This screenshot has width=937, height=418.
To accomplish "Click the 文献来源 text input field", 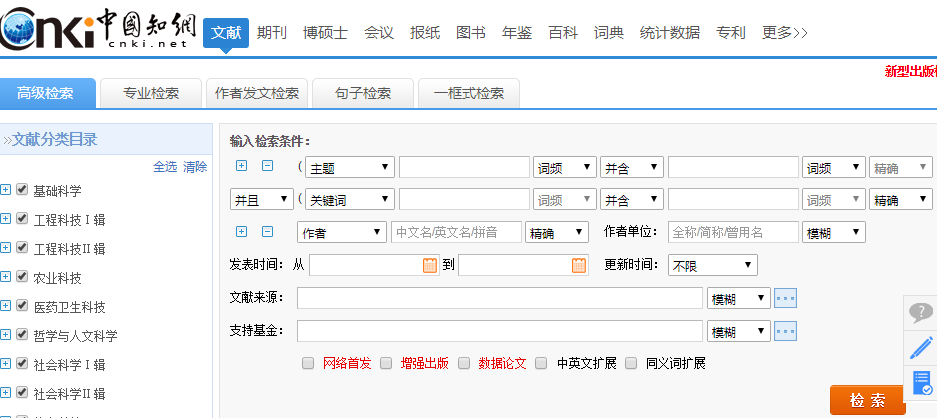I will point(500,298).
